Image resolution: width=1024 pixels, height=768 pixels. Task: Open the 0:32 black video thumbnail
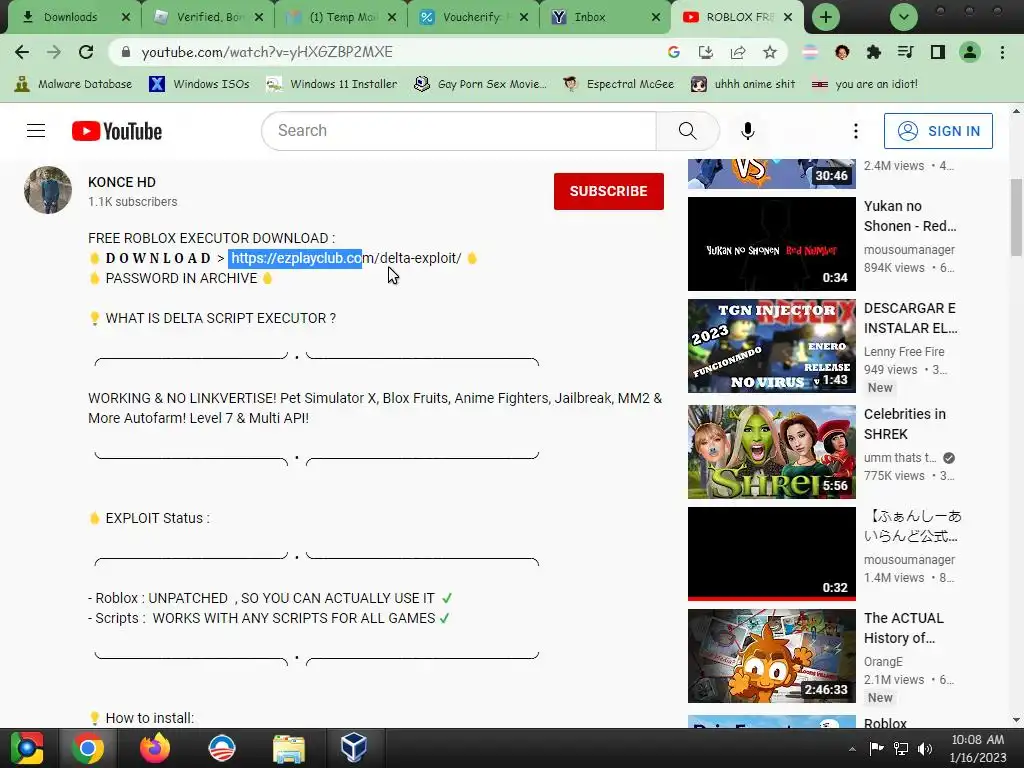point(771,554)
